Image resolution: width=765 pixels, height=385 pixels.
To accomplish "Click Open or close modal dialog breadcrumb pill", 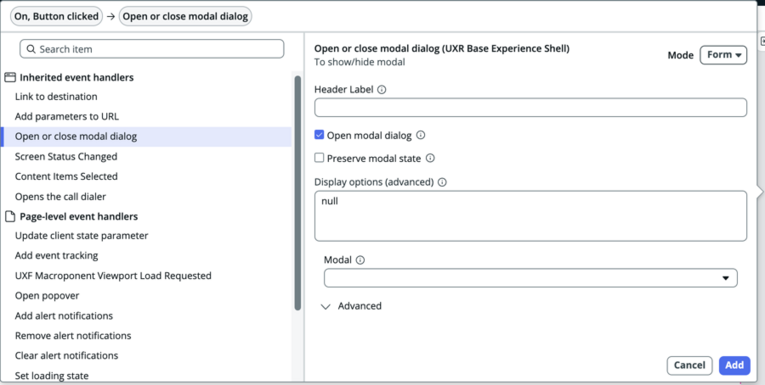I will [x=185, y=16].
